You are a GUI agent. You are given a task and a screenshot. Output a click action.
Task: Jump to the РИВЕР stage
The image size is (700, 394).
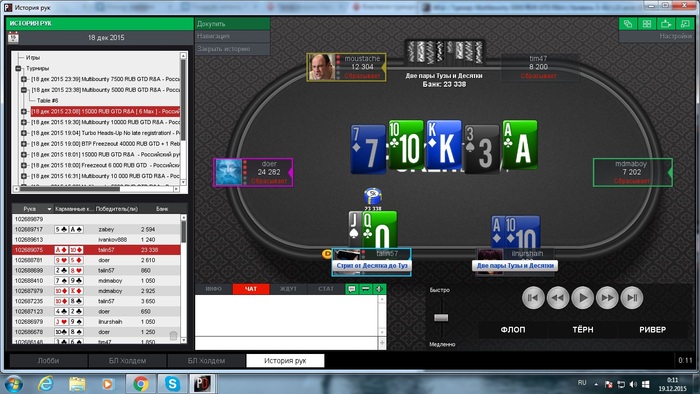652,329
